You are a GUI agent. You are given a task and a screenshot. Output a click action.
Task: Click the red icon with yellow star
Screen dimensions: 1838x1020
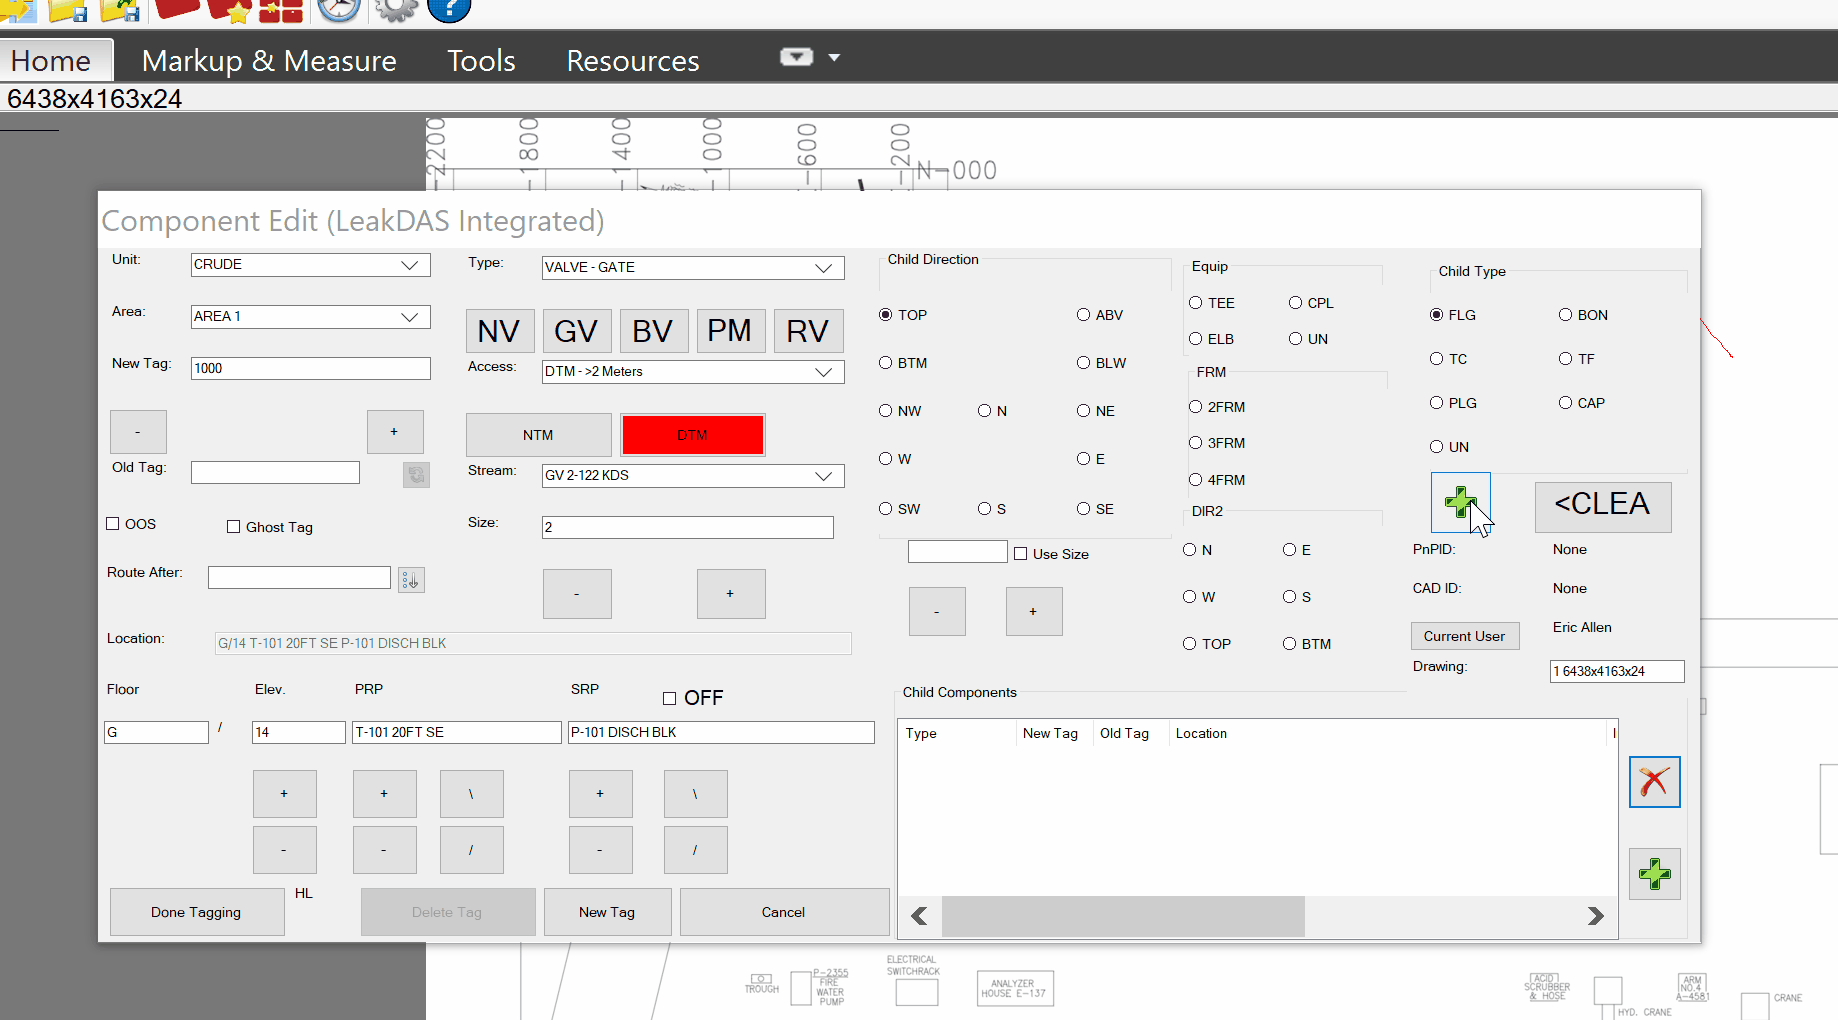click(228, 10)
